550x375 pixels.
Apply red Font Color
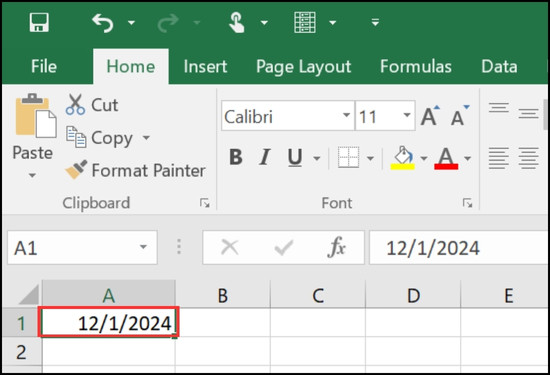point(446,158)
